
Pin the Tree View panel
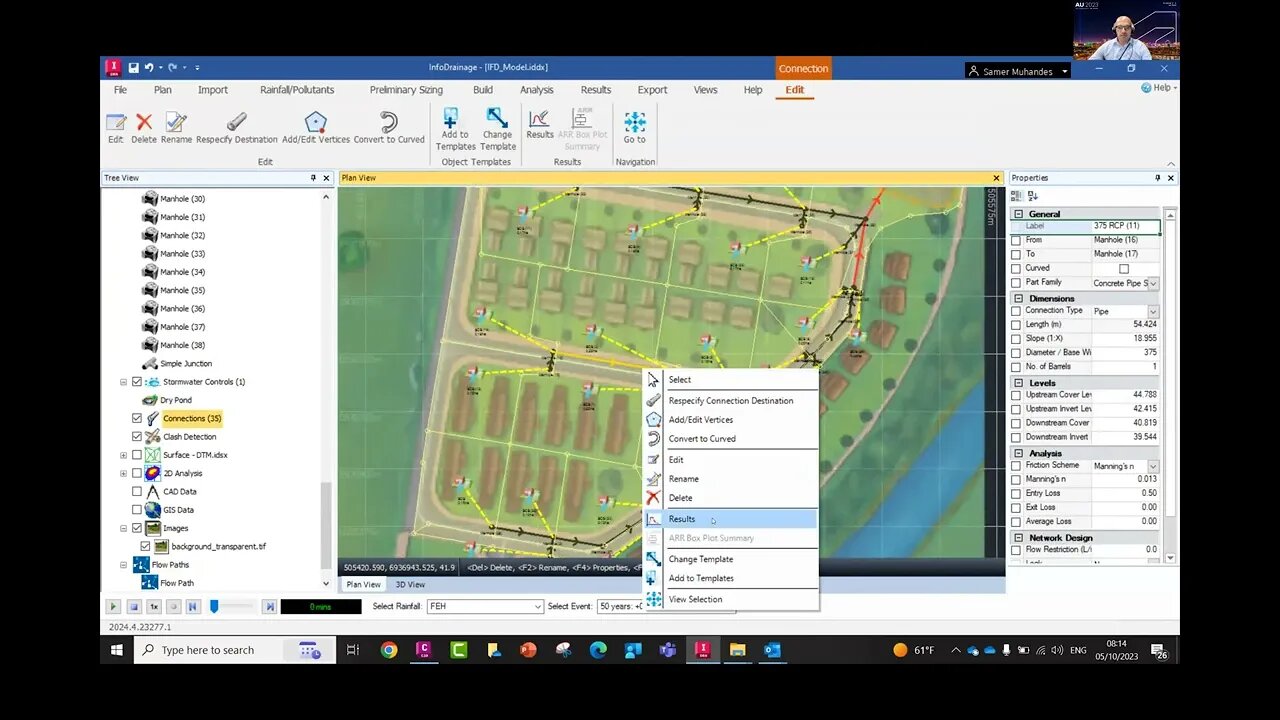click(x=313, y=178)
